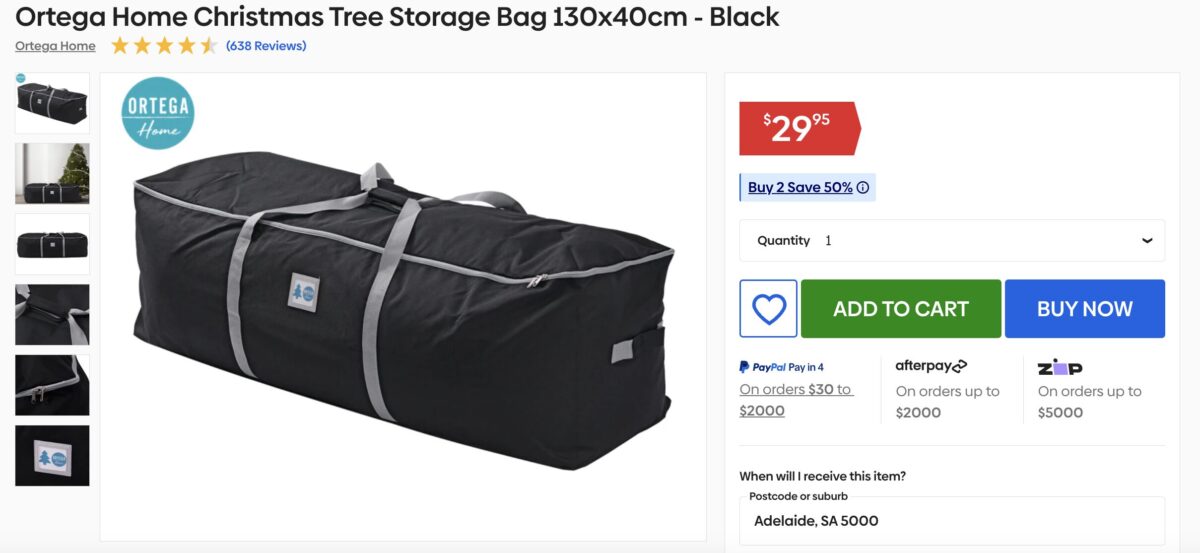Open the Quantity selector box
Viewport: 1200px width, 553px height.
(952, 241)
